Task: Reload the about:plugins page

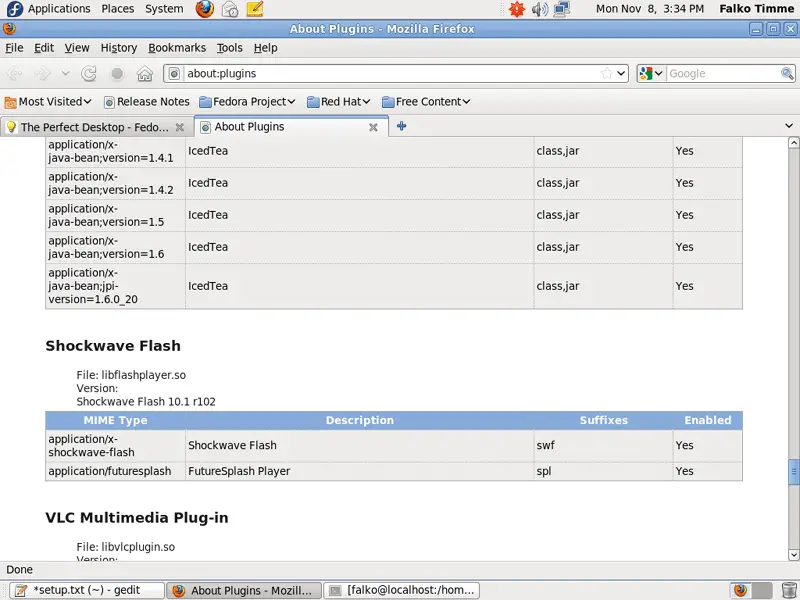Action: tap(89, 73)
